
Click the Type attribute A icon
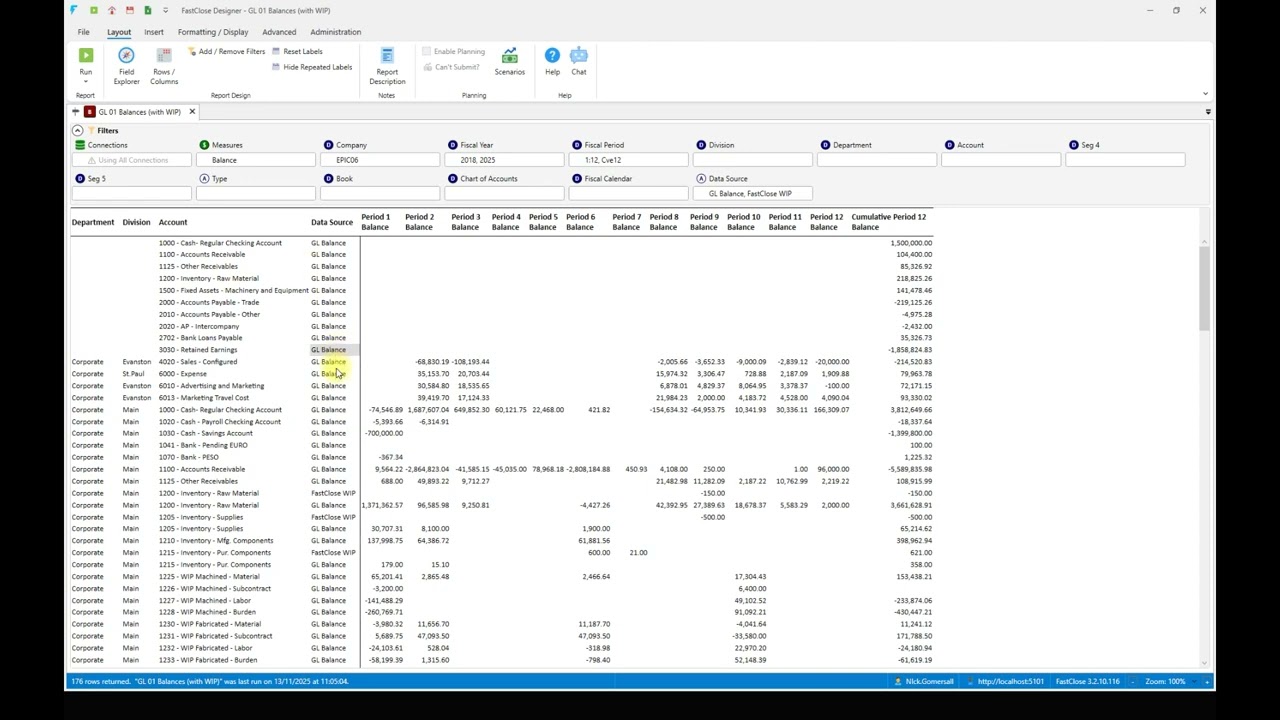204,179
